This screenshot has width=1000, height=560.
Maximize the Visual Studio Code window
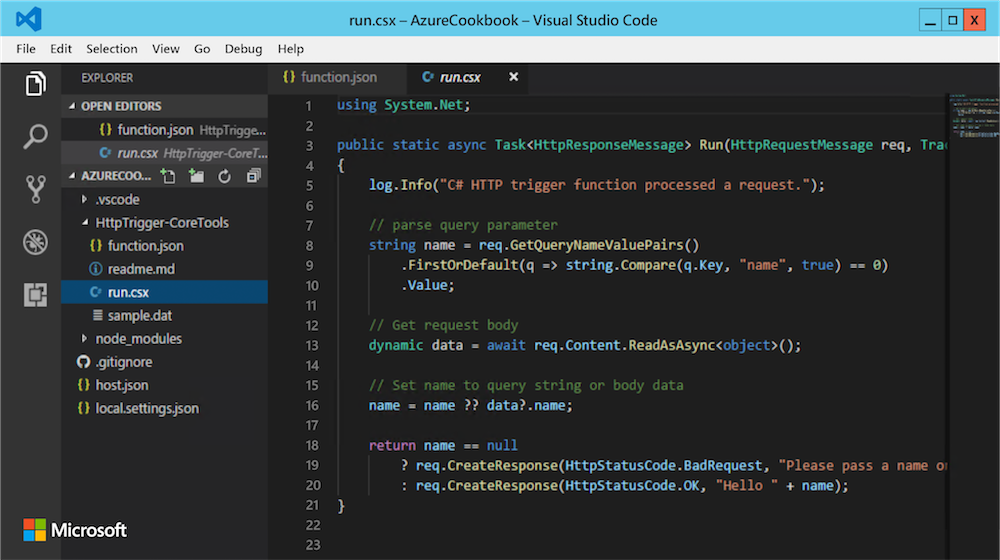[953, 20]
